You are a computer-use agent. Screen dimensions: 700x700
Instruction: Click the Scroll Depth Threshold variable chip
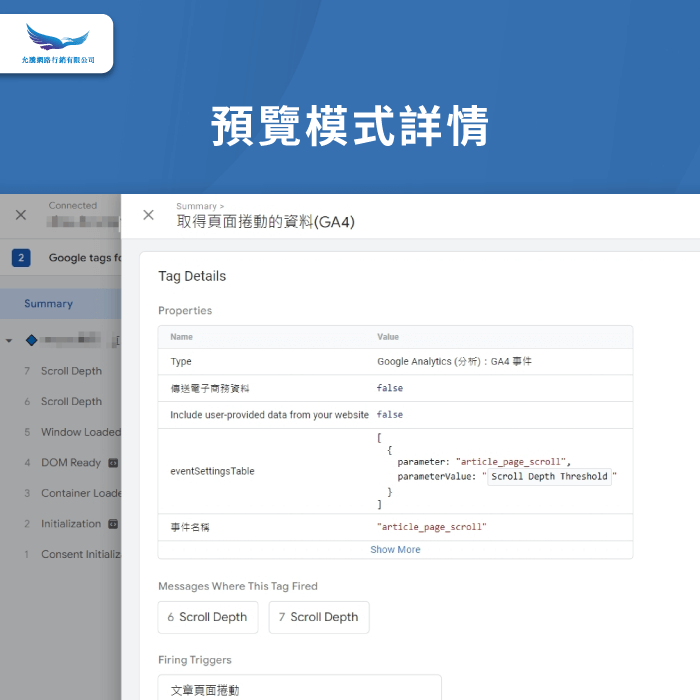(x=549, y=477)
